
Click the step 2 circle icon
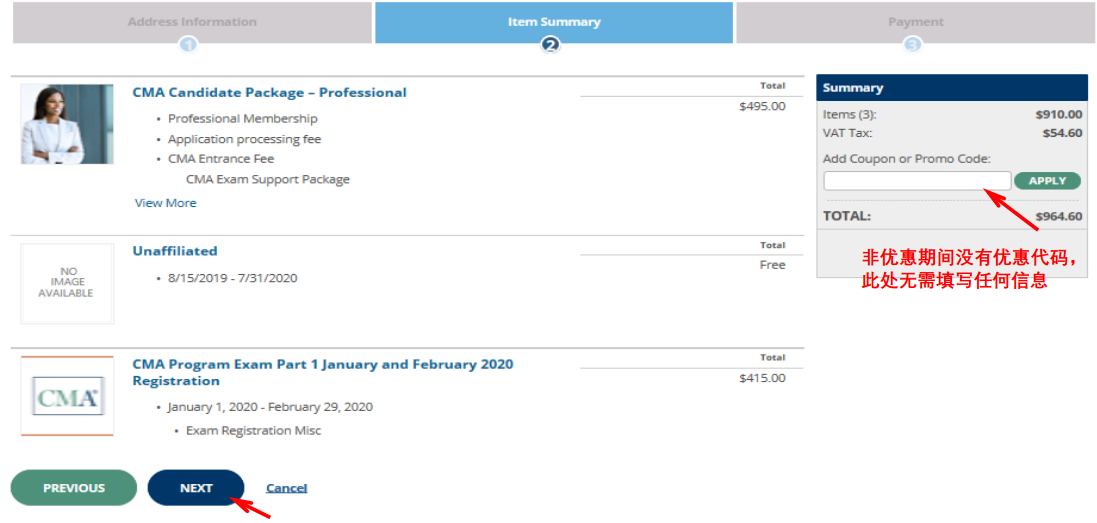[x=550, y=45]
